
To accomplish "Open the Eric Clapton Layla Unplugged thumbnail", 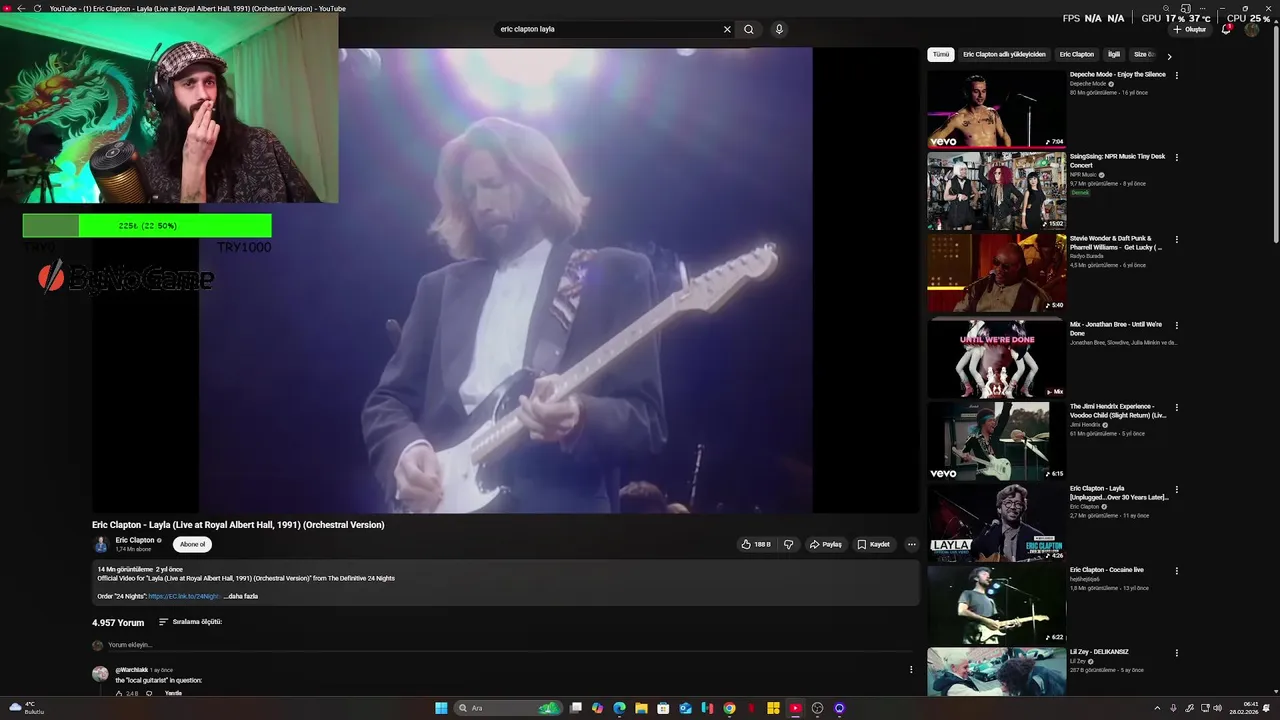I will pos(996,523).
